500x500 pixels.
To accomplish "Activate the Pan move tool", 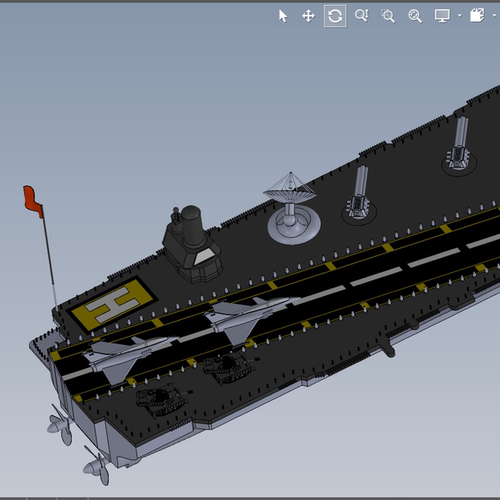I will click(308, 16).
